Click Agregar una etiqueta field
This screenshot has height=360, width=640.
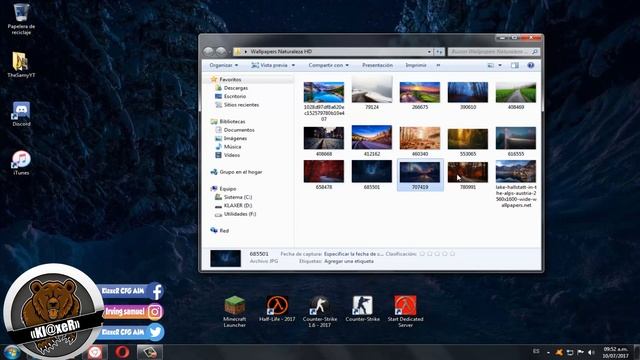coord(349,261)
